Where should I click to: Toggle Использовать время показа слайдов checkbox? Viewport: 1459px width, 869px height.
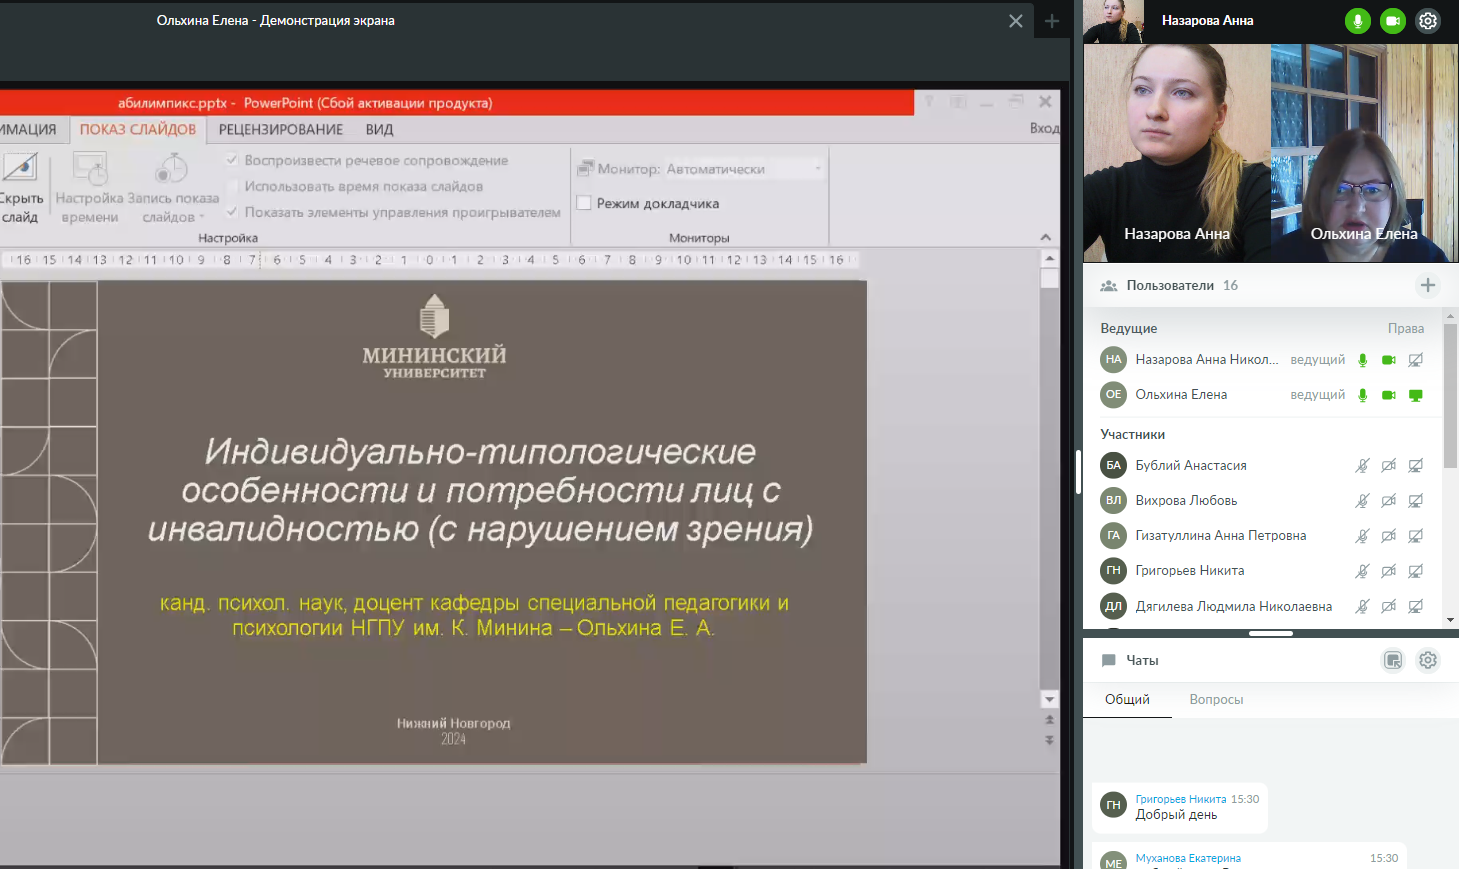point(232,186)
